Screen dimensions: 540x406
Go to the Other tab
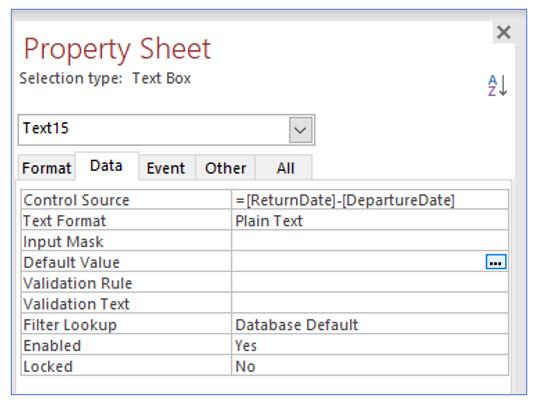pyautogui.click(x=226, y=168)
